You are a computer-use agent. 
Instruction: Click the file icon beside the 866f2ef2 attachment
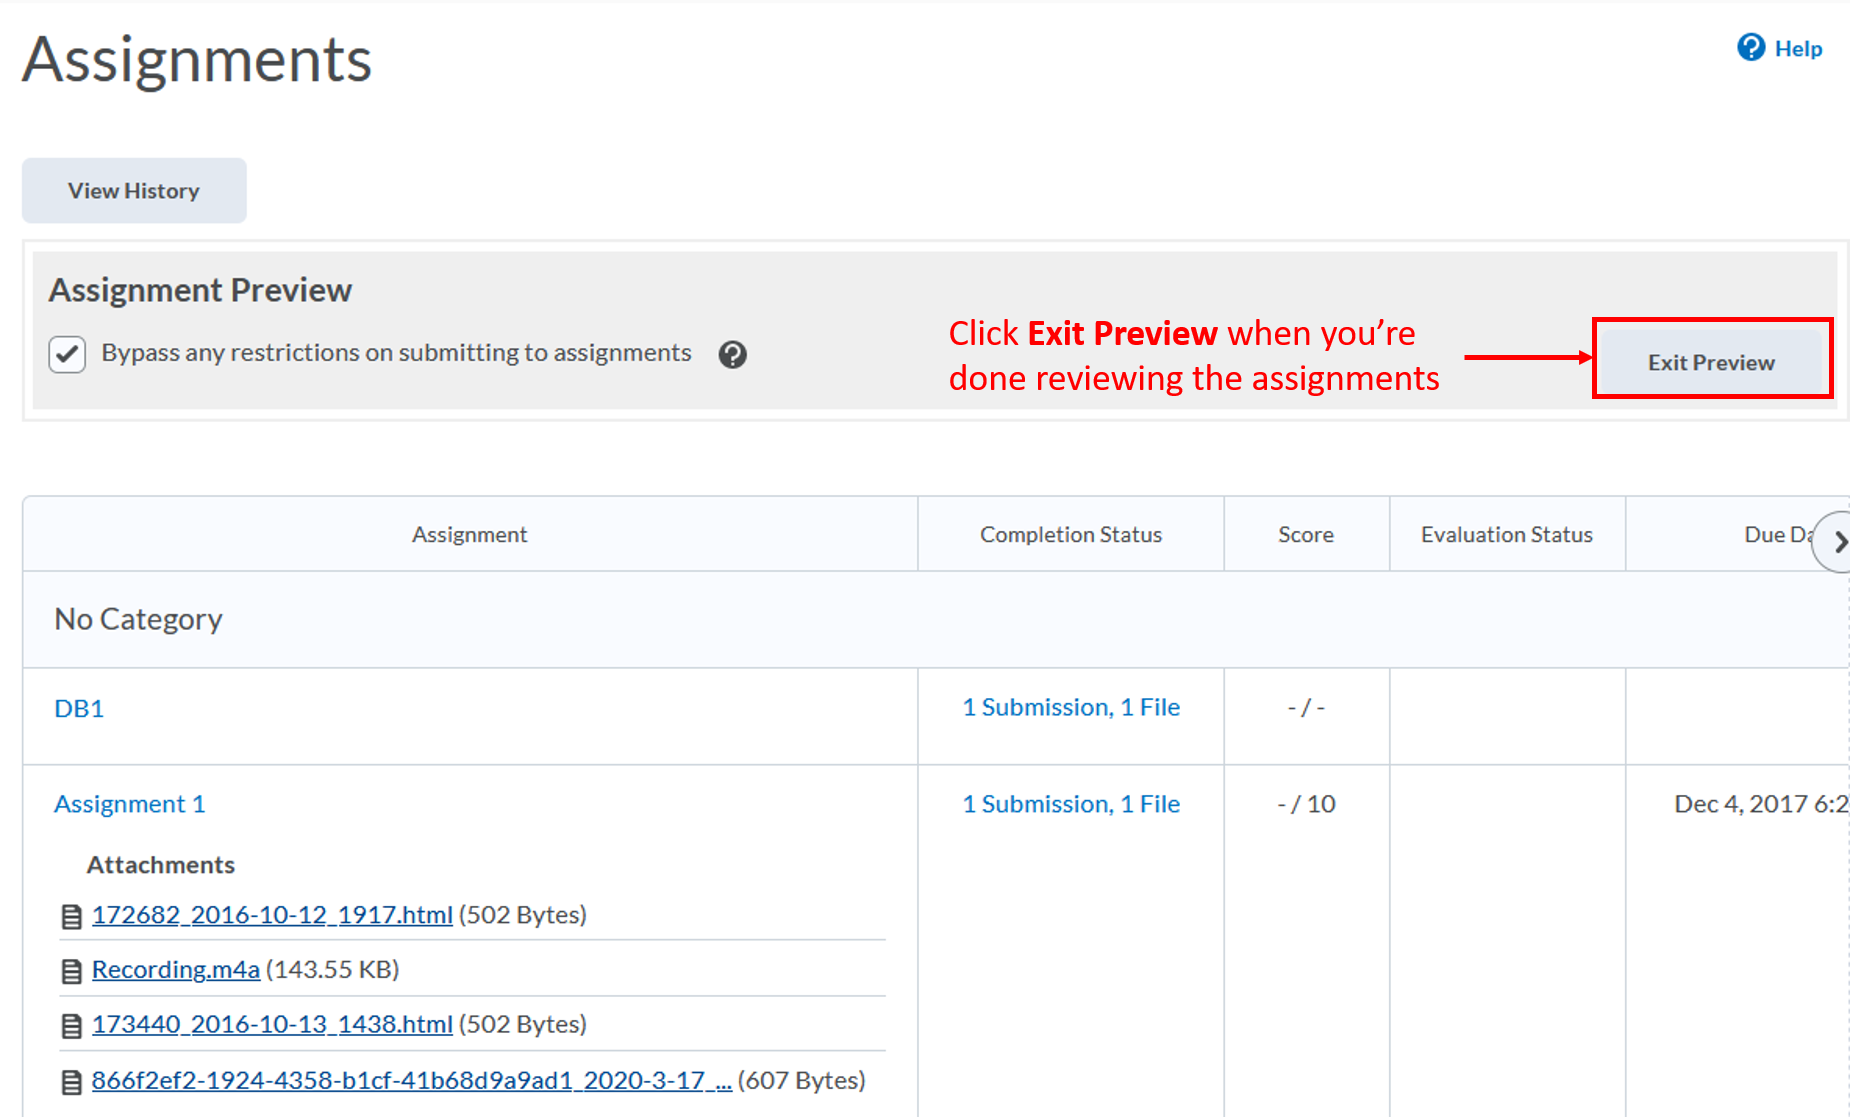pyautogui.click(x=70, y=1080)
